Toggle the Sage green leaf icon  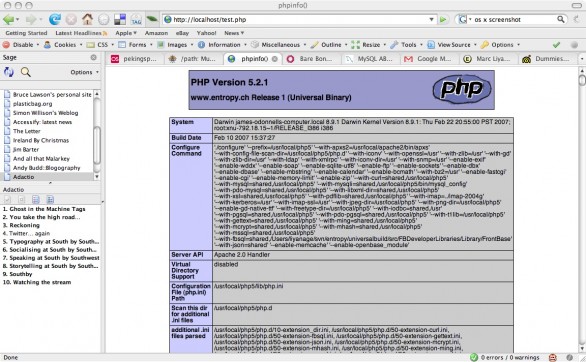tap(152, 19)
